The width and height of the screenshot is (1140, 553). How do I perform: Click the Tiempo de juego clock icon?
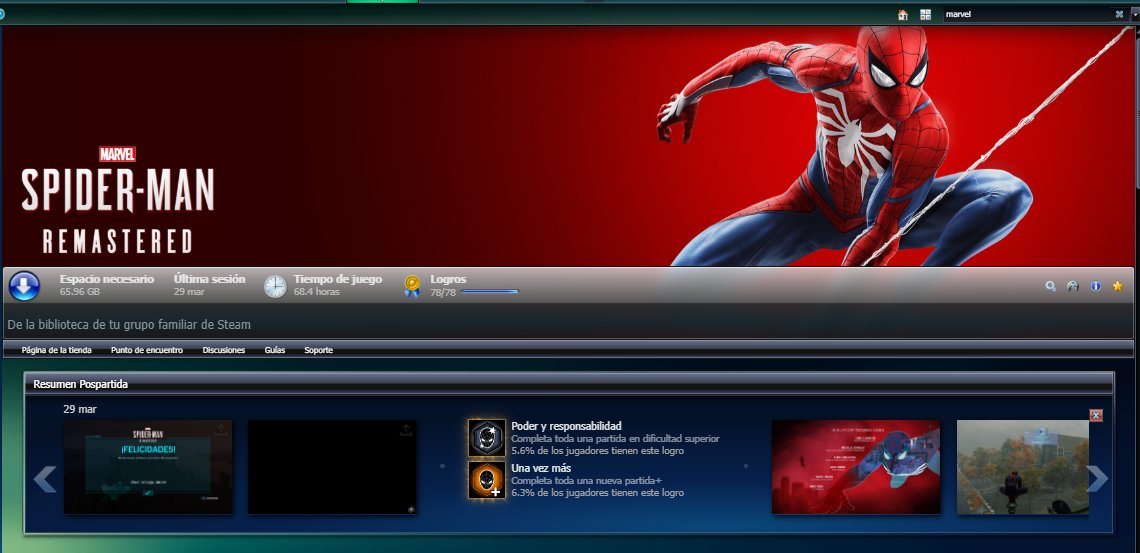[275, 286]
